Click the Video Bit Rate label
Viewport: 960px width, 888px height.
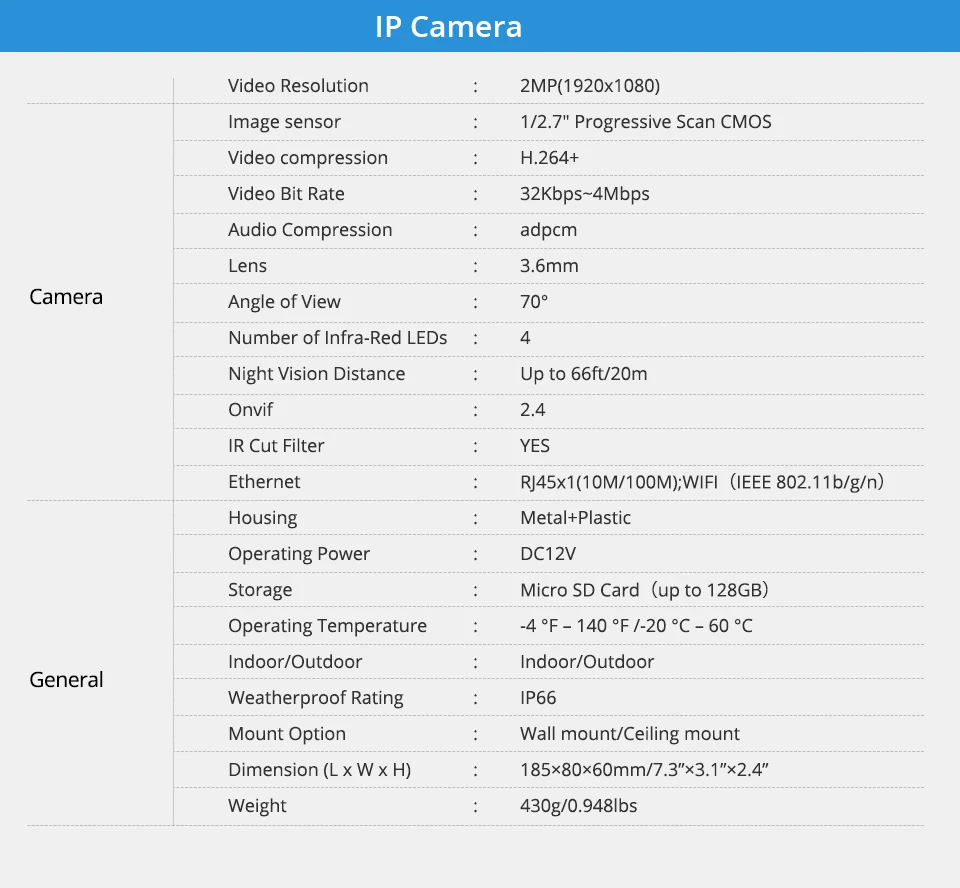(286, 194)
